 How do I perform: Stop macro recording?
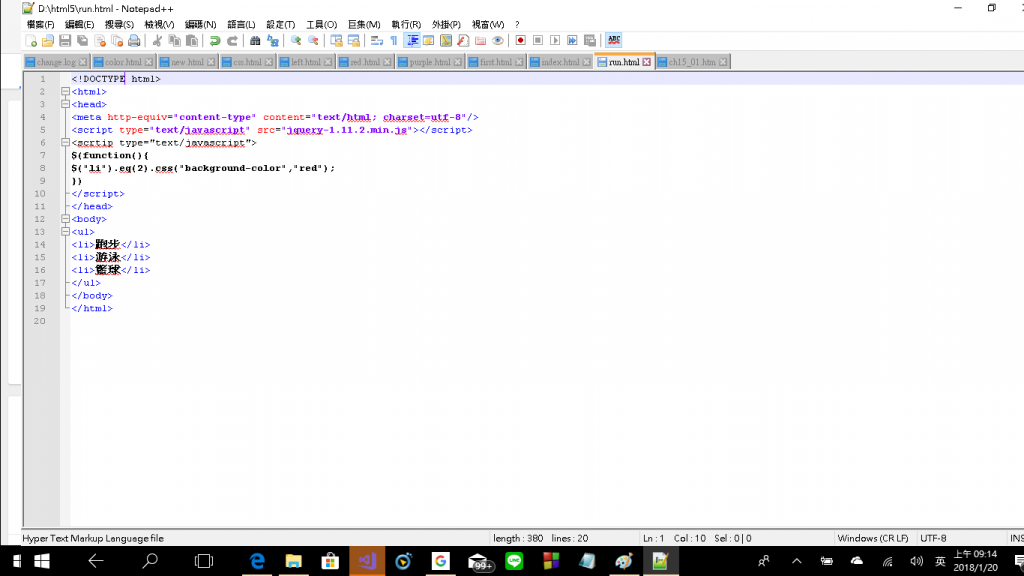tap(537, 40)
